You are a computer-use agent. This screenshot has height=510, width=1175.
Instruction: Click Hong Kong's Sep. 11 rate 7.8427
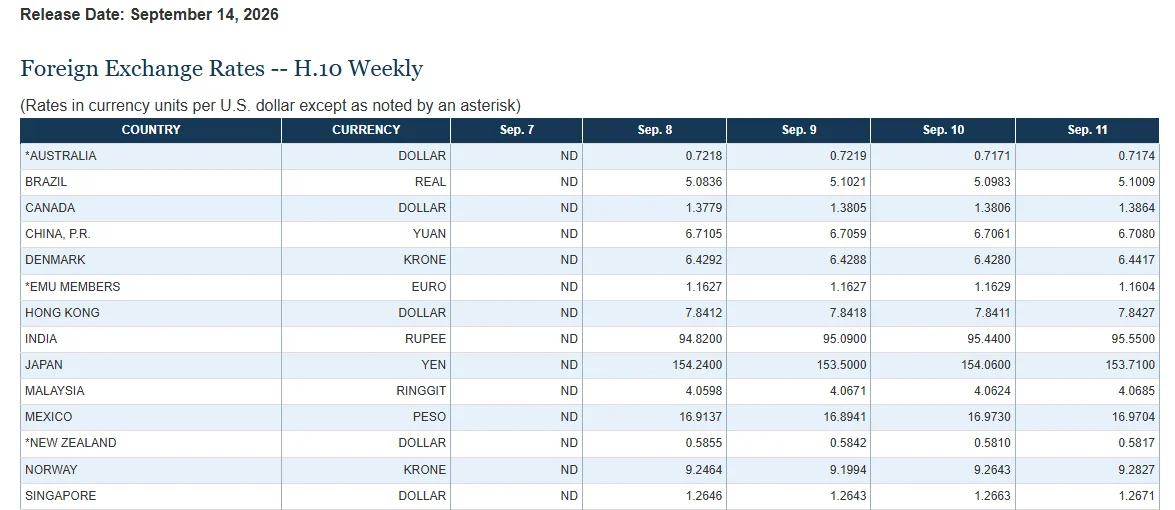(x=1087, y=313)
